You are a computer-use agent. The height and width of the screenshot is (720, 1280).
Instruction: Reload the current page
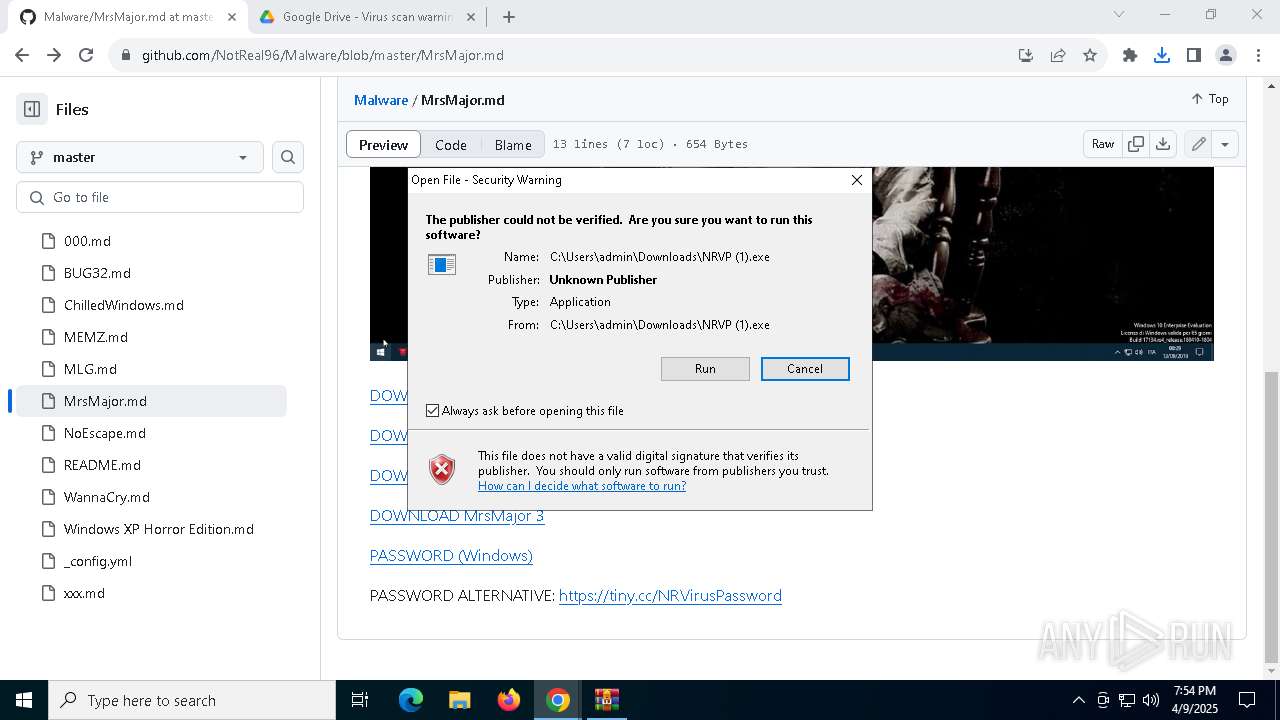[86, 56]
